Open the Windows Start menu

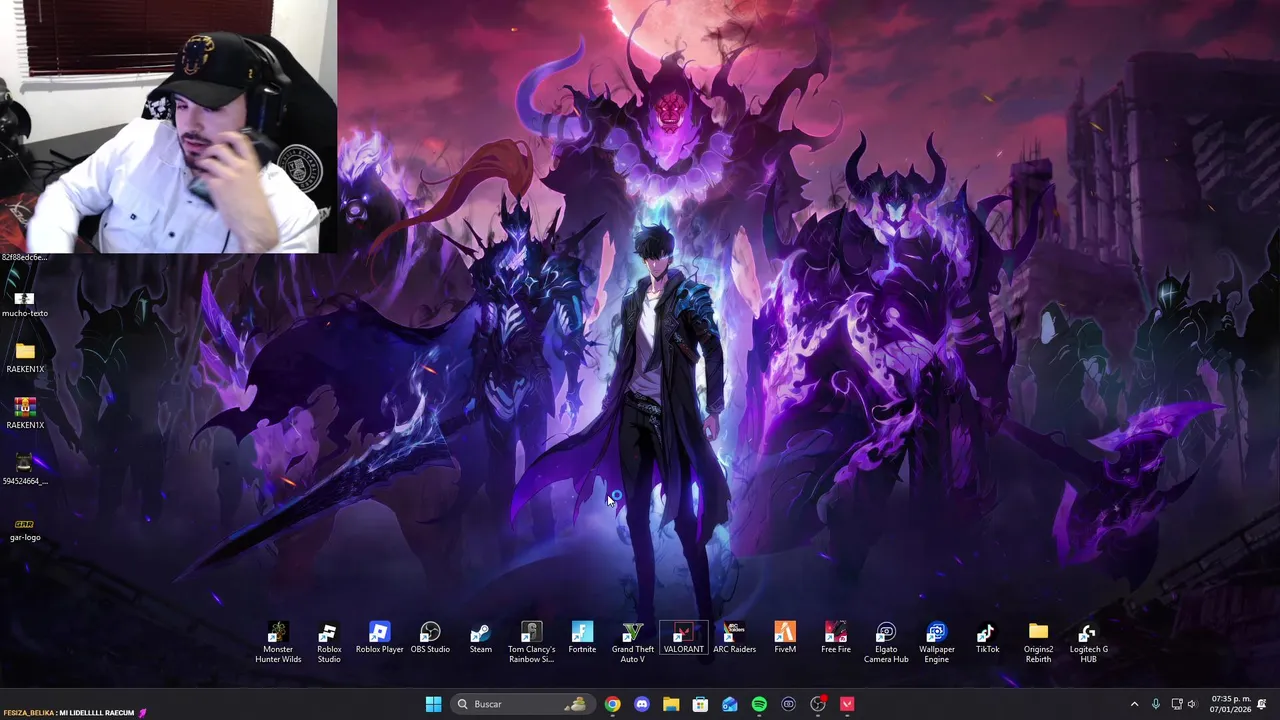click(433, 704)
